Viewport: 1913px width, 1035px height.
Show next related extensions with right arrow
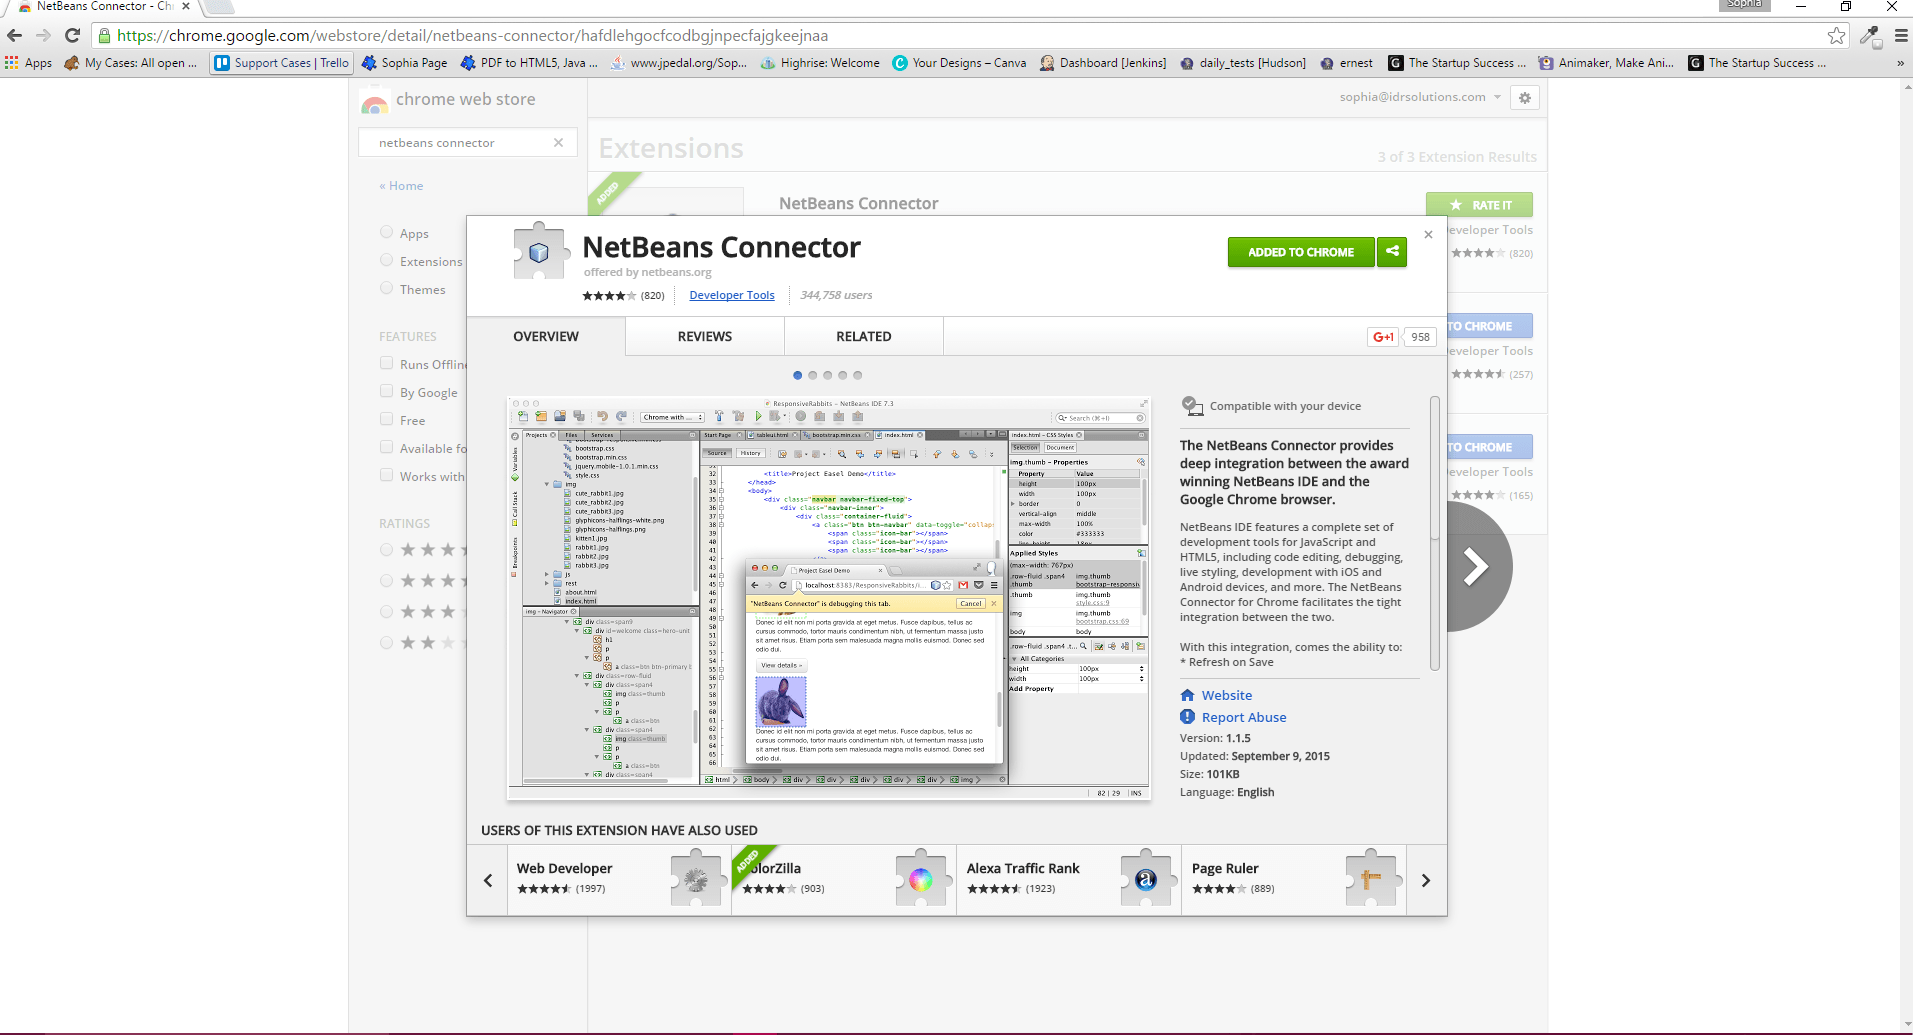(x=1426, y=880)
